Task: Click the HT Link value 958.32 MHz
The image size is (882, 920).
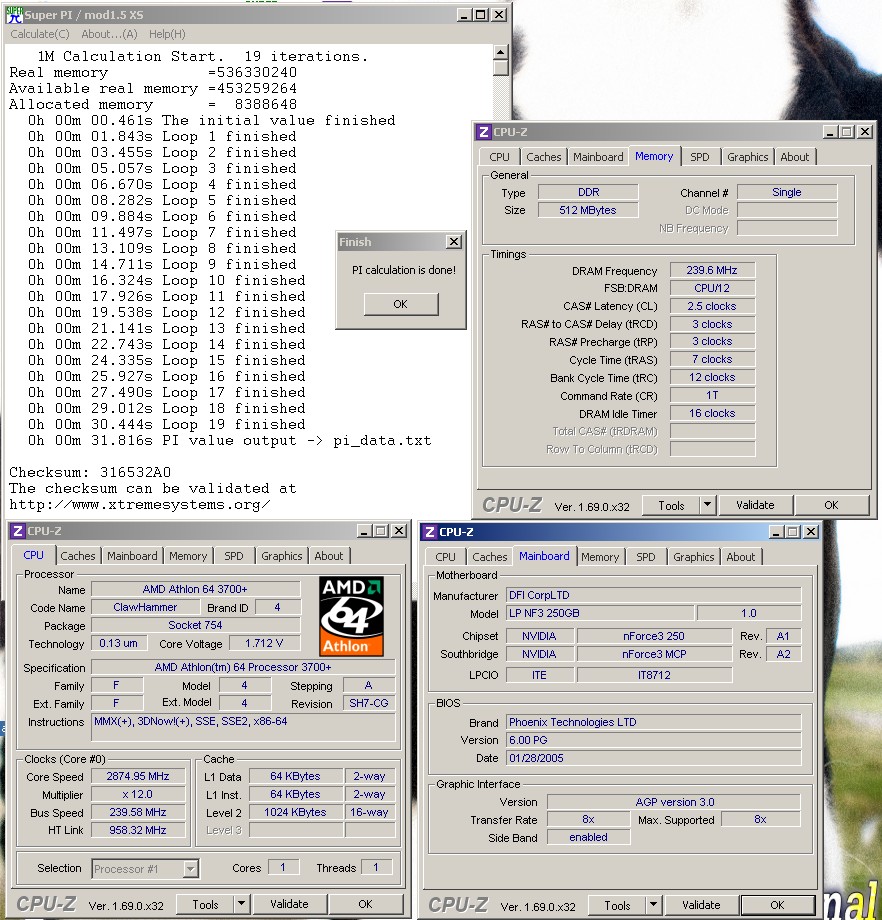Action: click(138, 830)
